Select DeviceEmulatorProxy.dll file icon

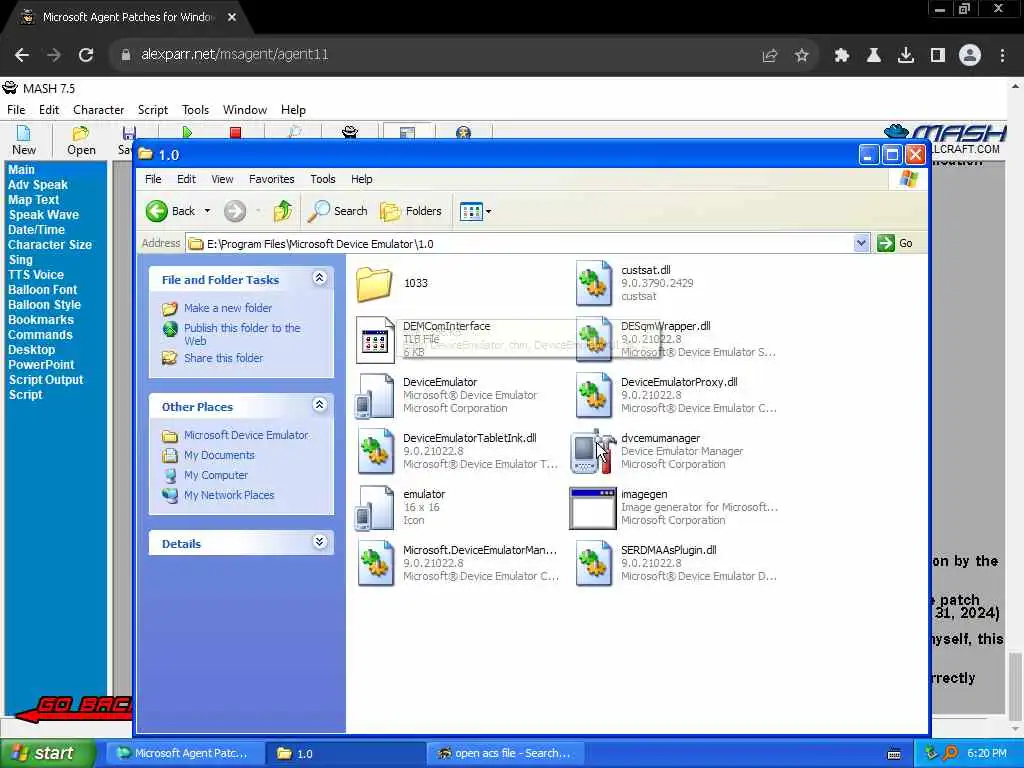pyautogui.click(x=594, y=395)
